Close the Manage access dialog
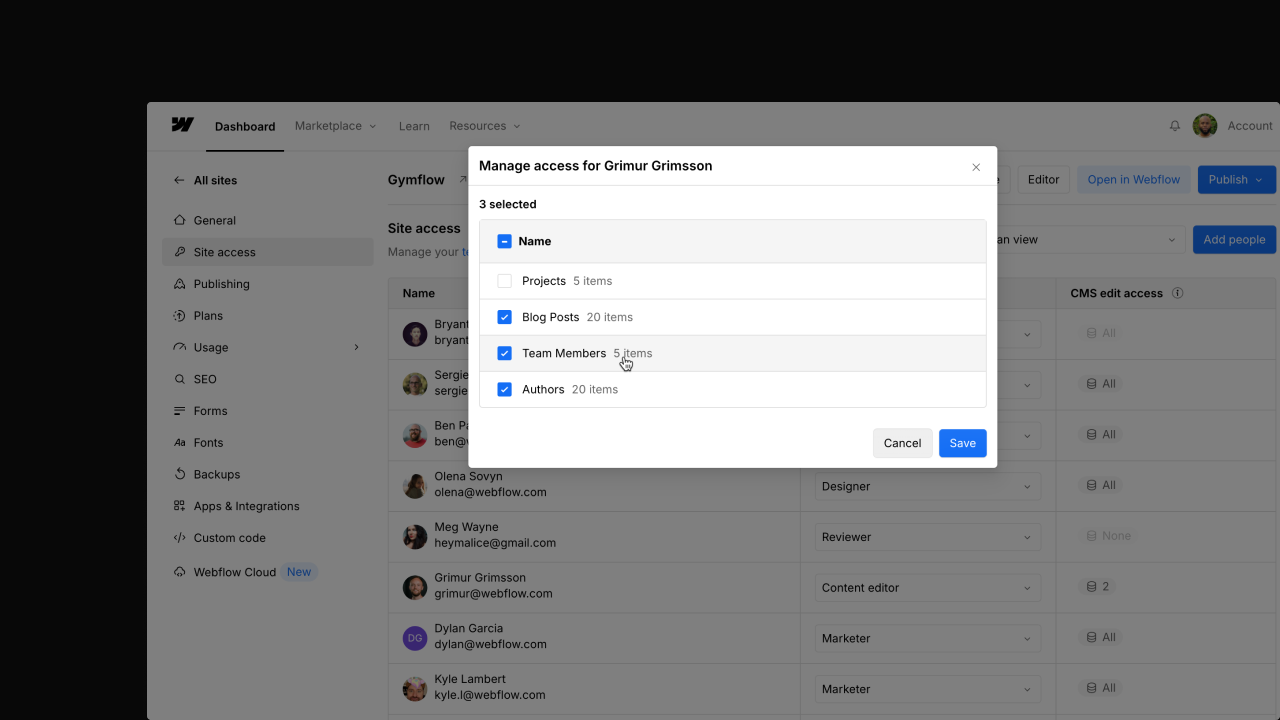Image resolution: width=1280 pixels, height=720 pixels. coord(976,167)
